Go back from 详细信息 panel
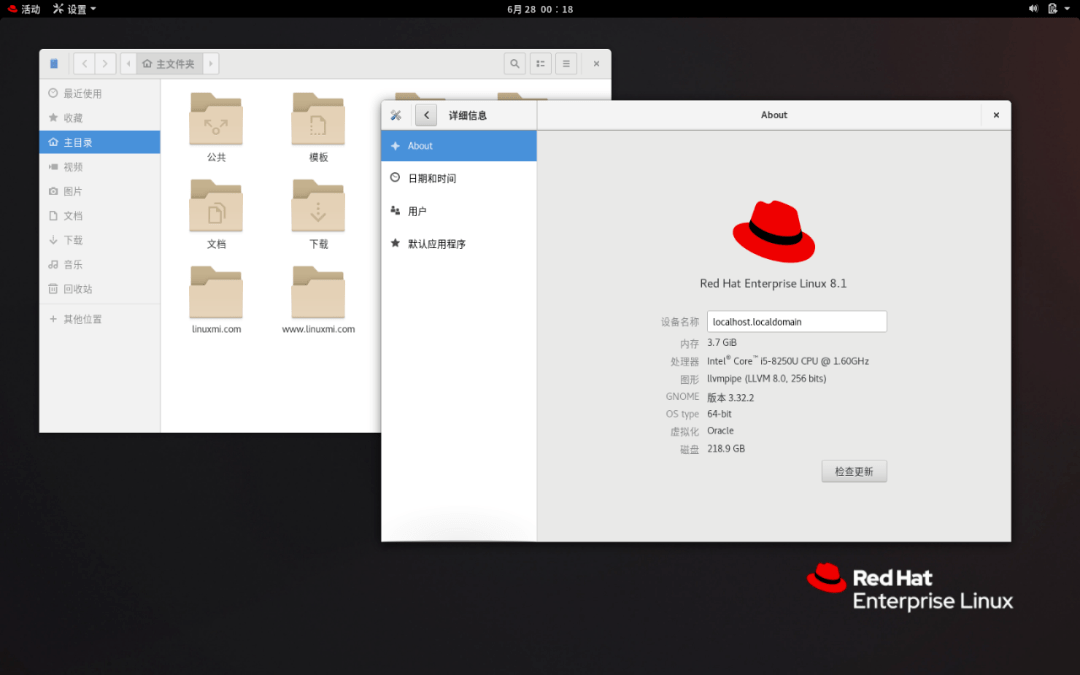This screenshot has width=1080, height=675. click(x=426, y=115)
